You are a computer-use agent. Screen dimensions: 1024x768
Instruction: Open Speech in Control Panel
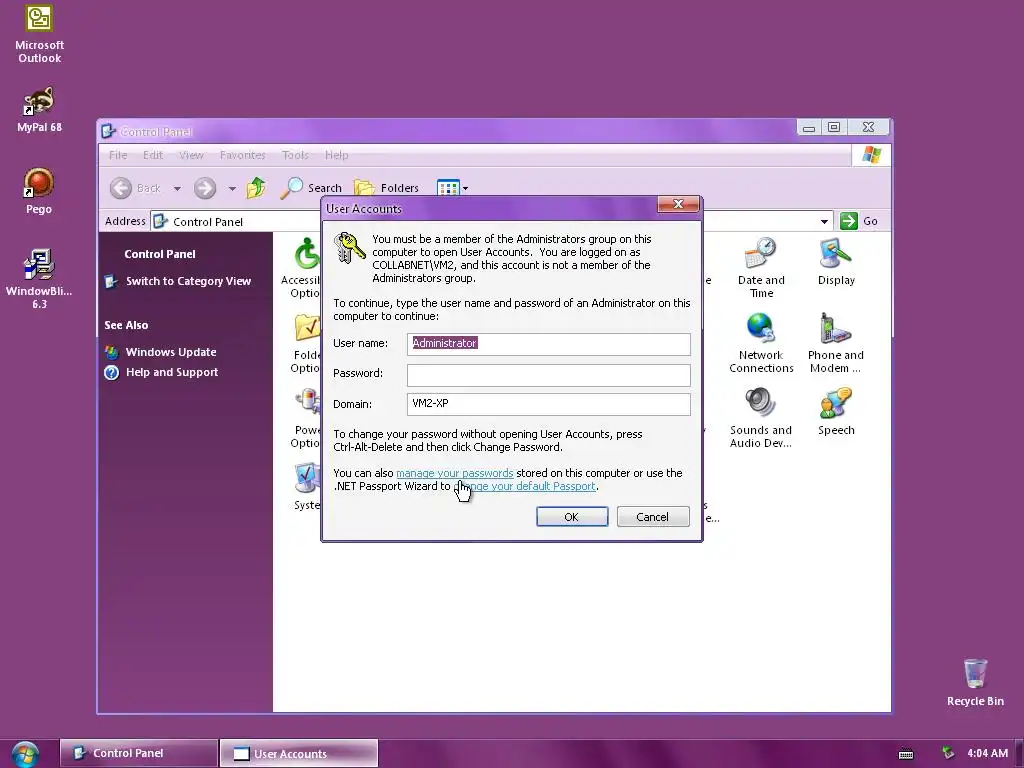click(836, 412)
